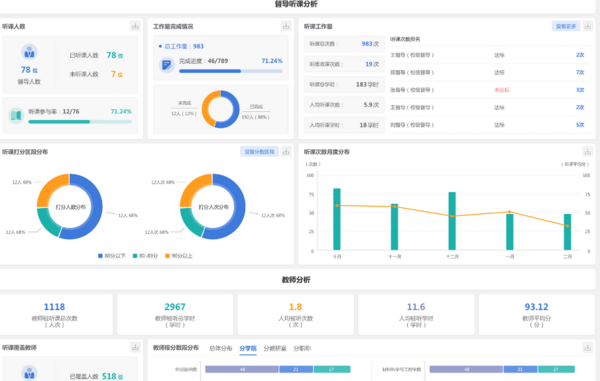Click the 18 学时 average value
600x381 pixels.
point(369,125)
